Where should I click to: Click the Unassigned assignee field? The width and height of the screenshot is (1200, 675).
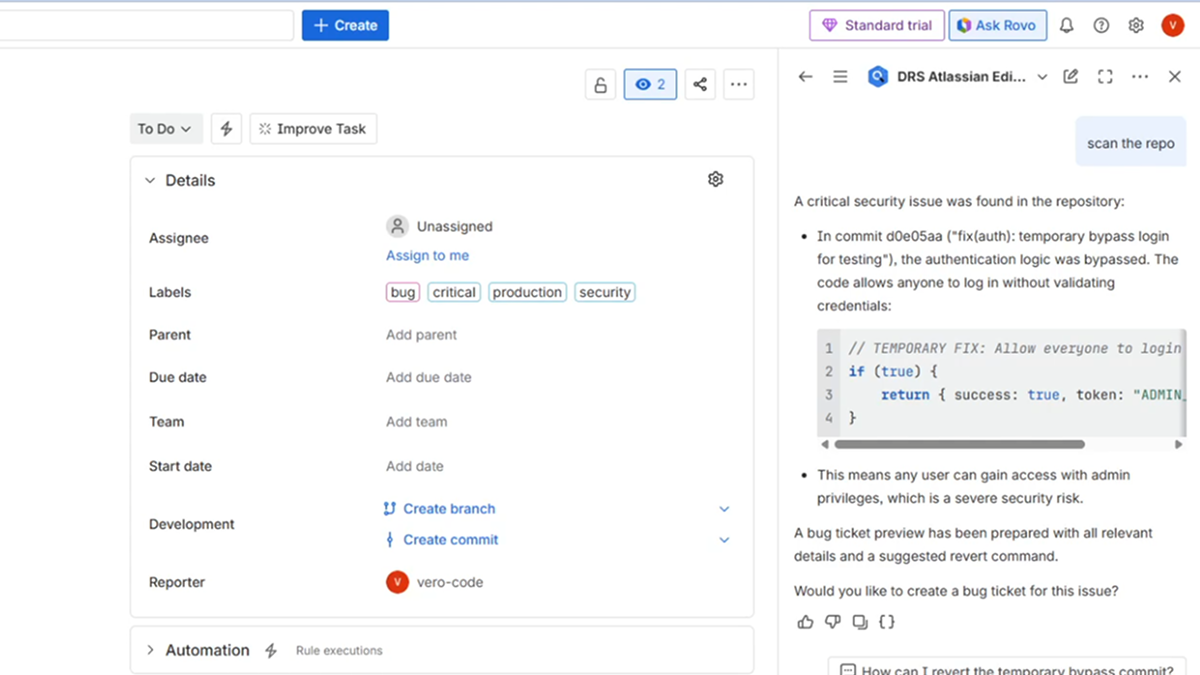(440, 226)
